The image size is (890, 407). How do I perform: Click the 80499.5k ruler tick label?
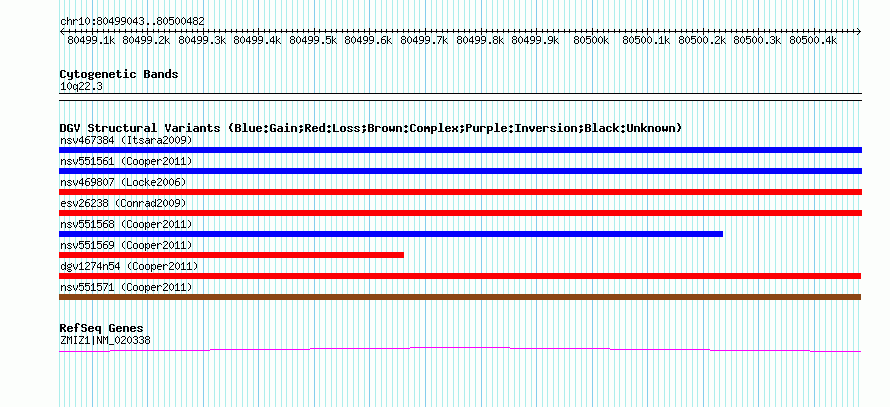pyautogui.click(x=314, y=40)
